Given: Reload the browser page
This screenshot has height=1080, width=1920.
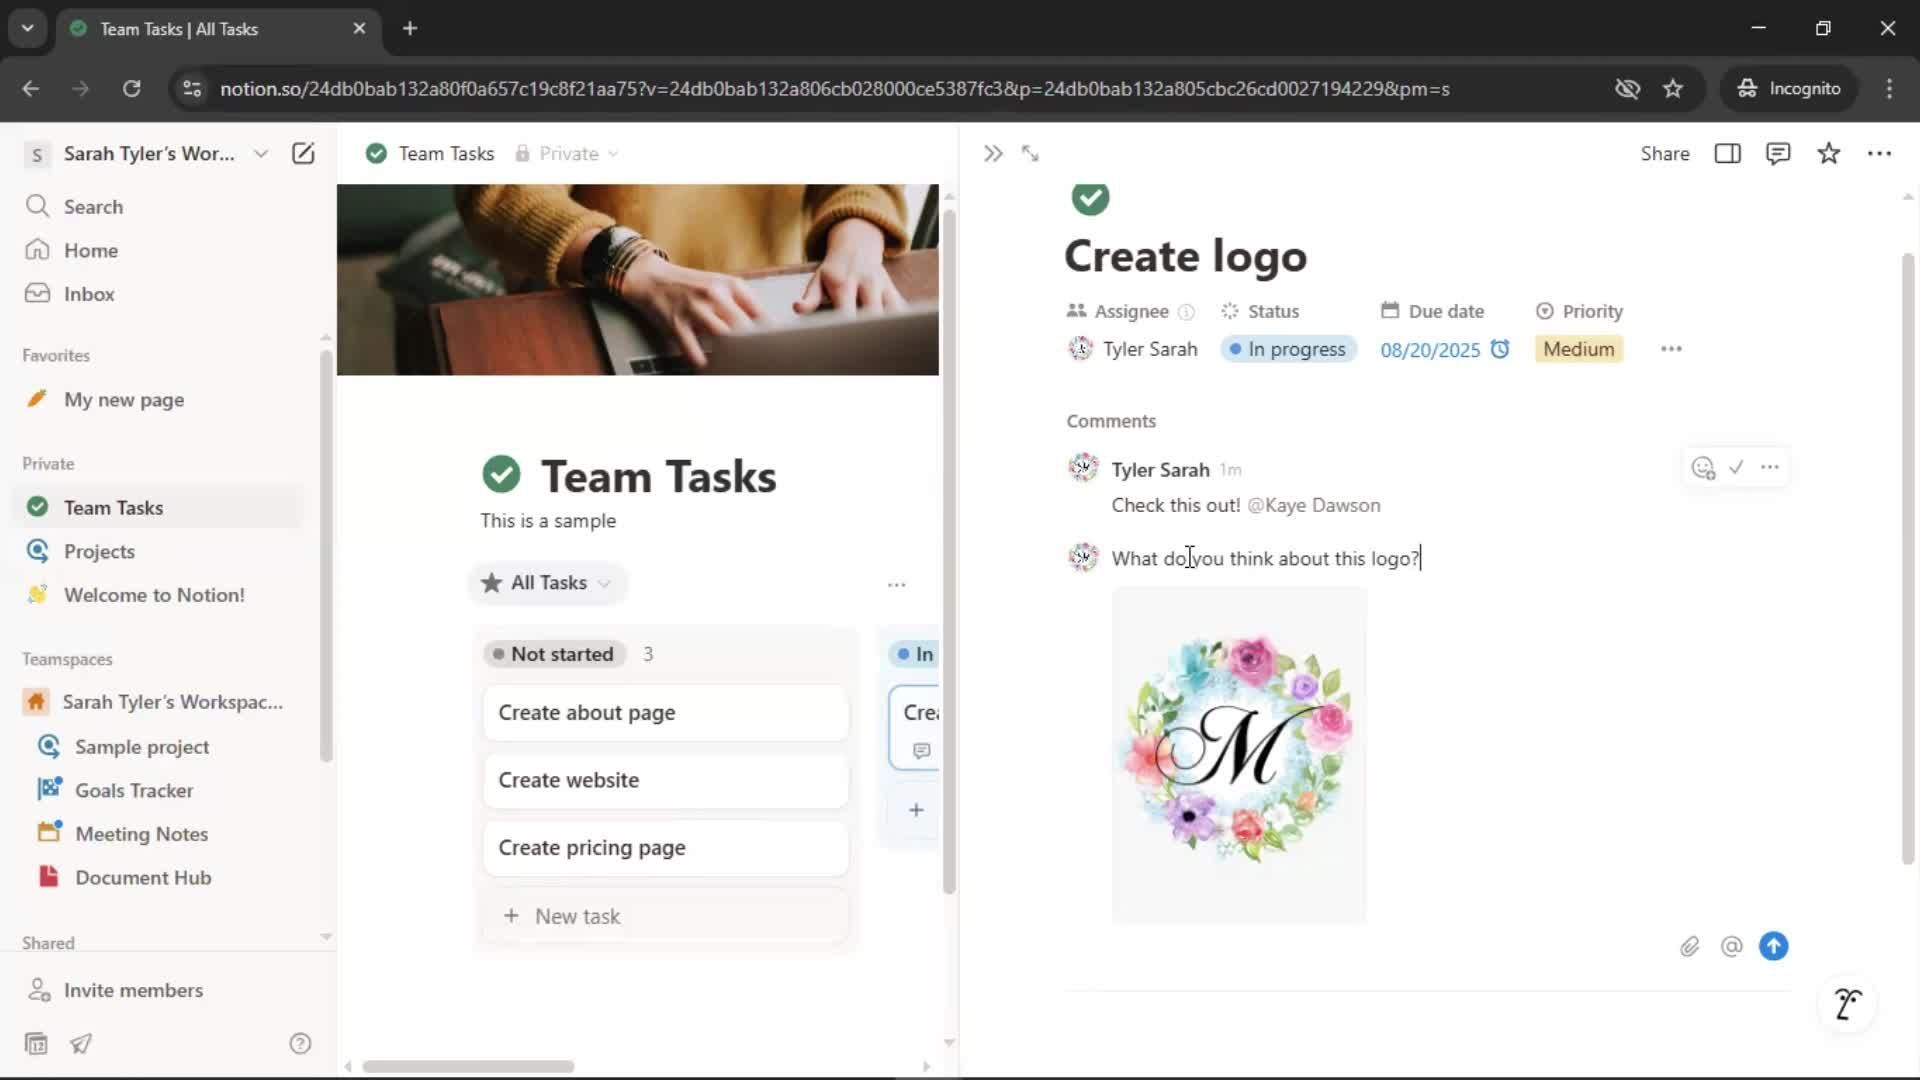Looking at the screenshot, I should point(131,88).
